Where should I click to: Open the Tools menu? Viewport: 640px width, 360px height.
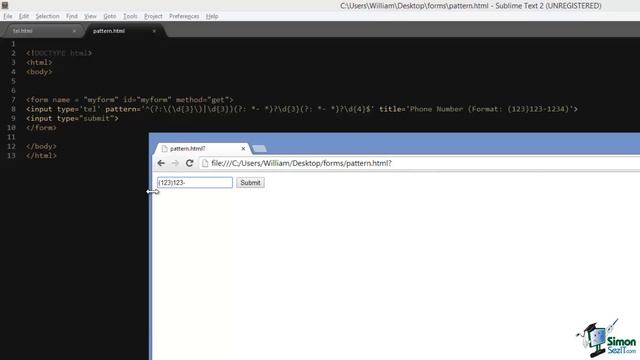(130, 16)
